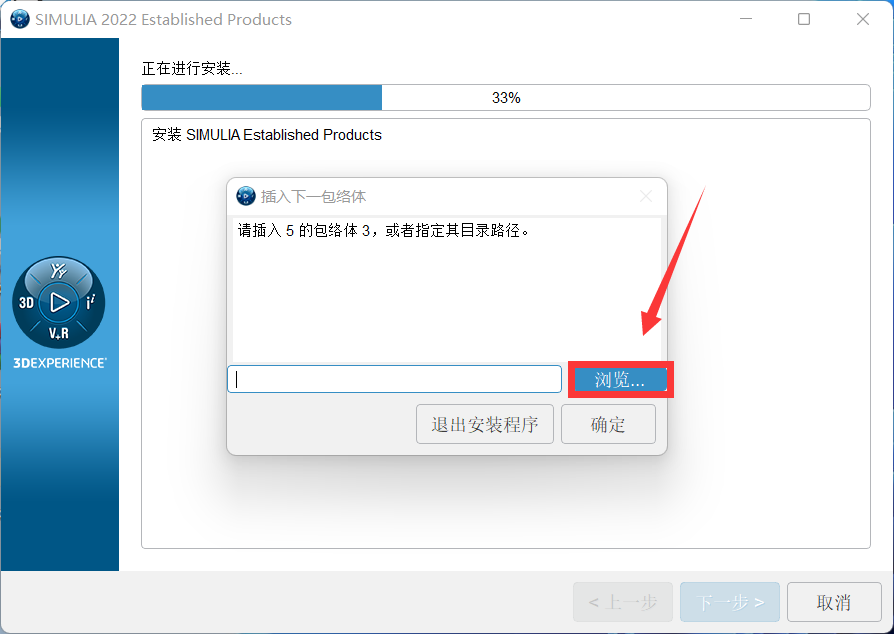Image resolution: width=894 pixels, height=634 pixels.
Task: Click the disabled 上一步 button
Action: click(623, 602)
